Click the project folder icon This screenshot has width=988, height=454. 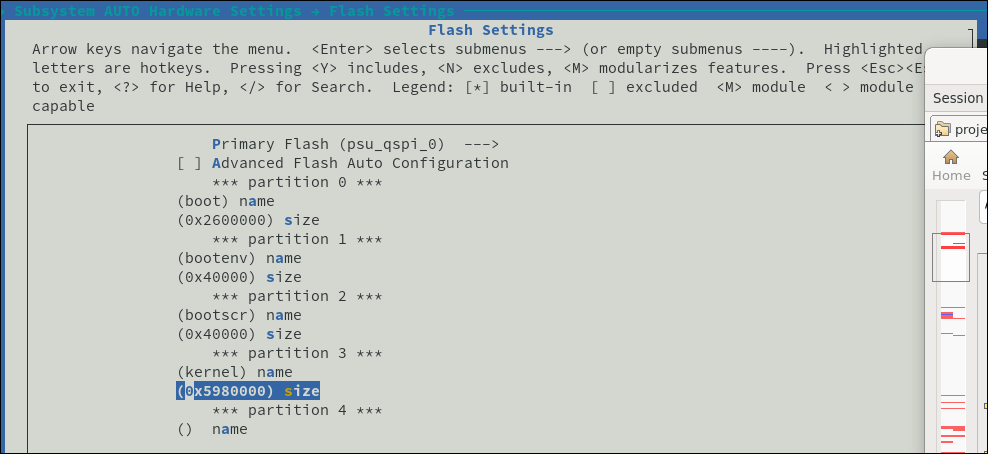pyautogui.click(x=941, y=129)
